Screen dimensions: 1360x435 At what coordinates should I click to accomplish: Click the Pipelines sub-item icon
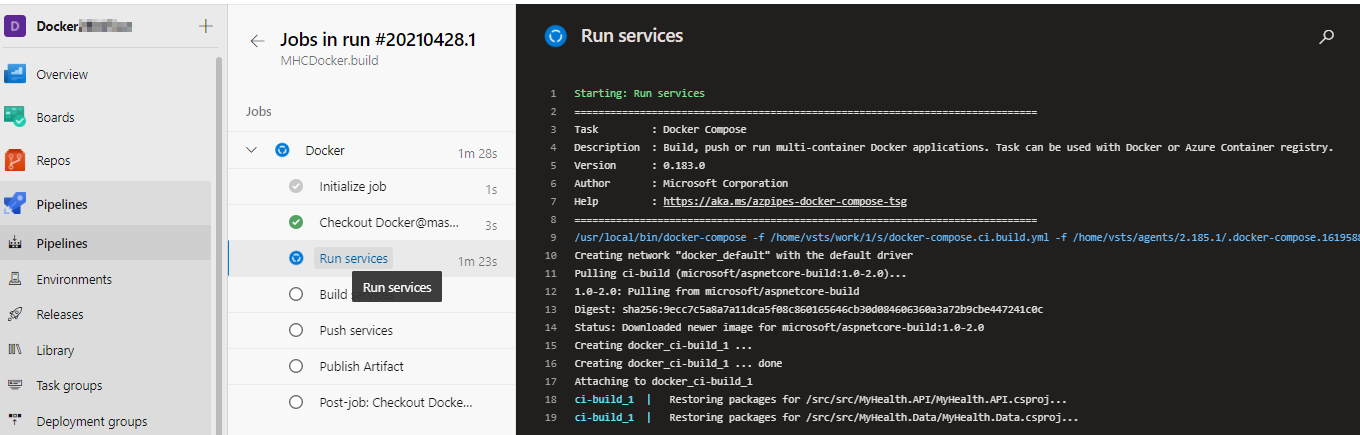pyautogui.click(x=15, y=243)
